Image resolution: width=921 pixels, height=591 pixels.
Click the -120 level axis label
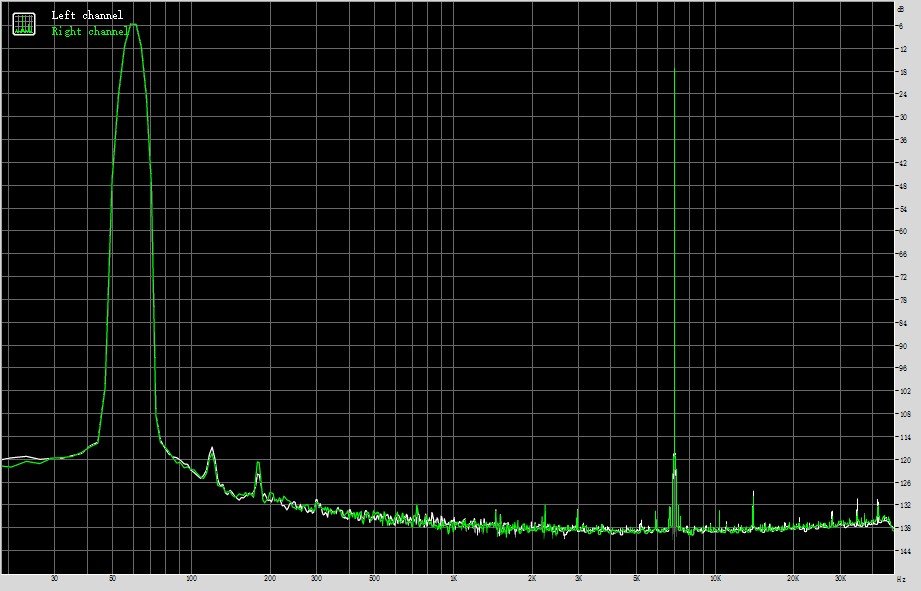pos(905,460)
